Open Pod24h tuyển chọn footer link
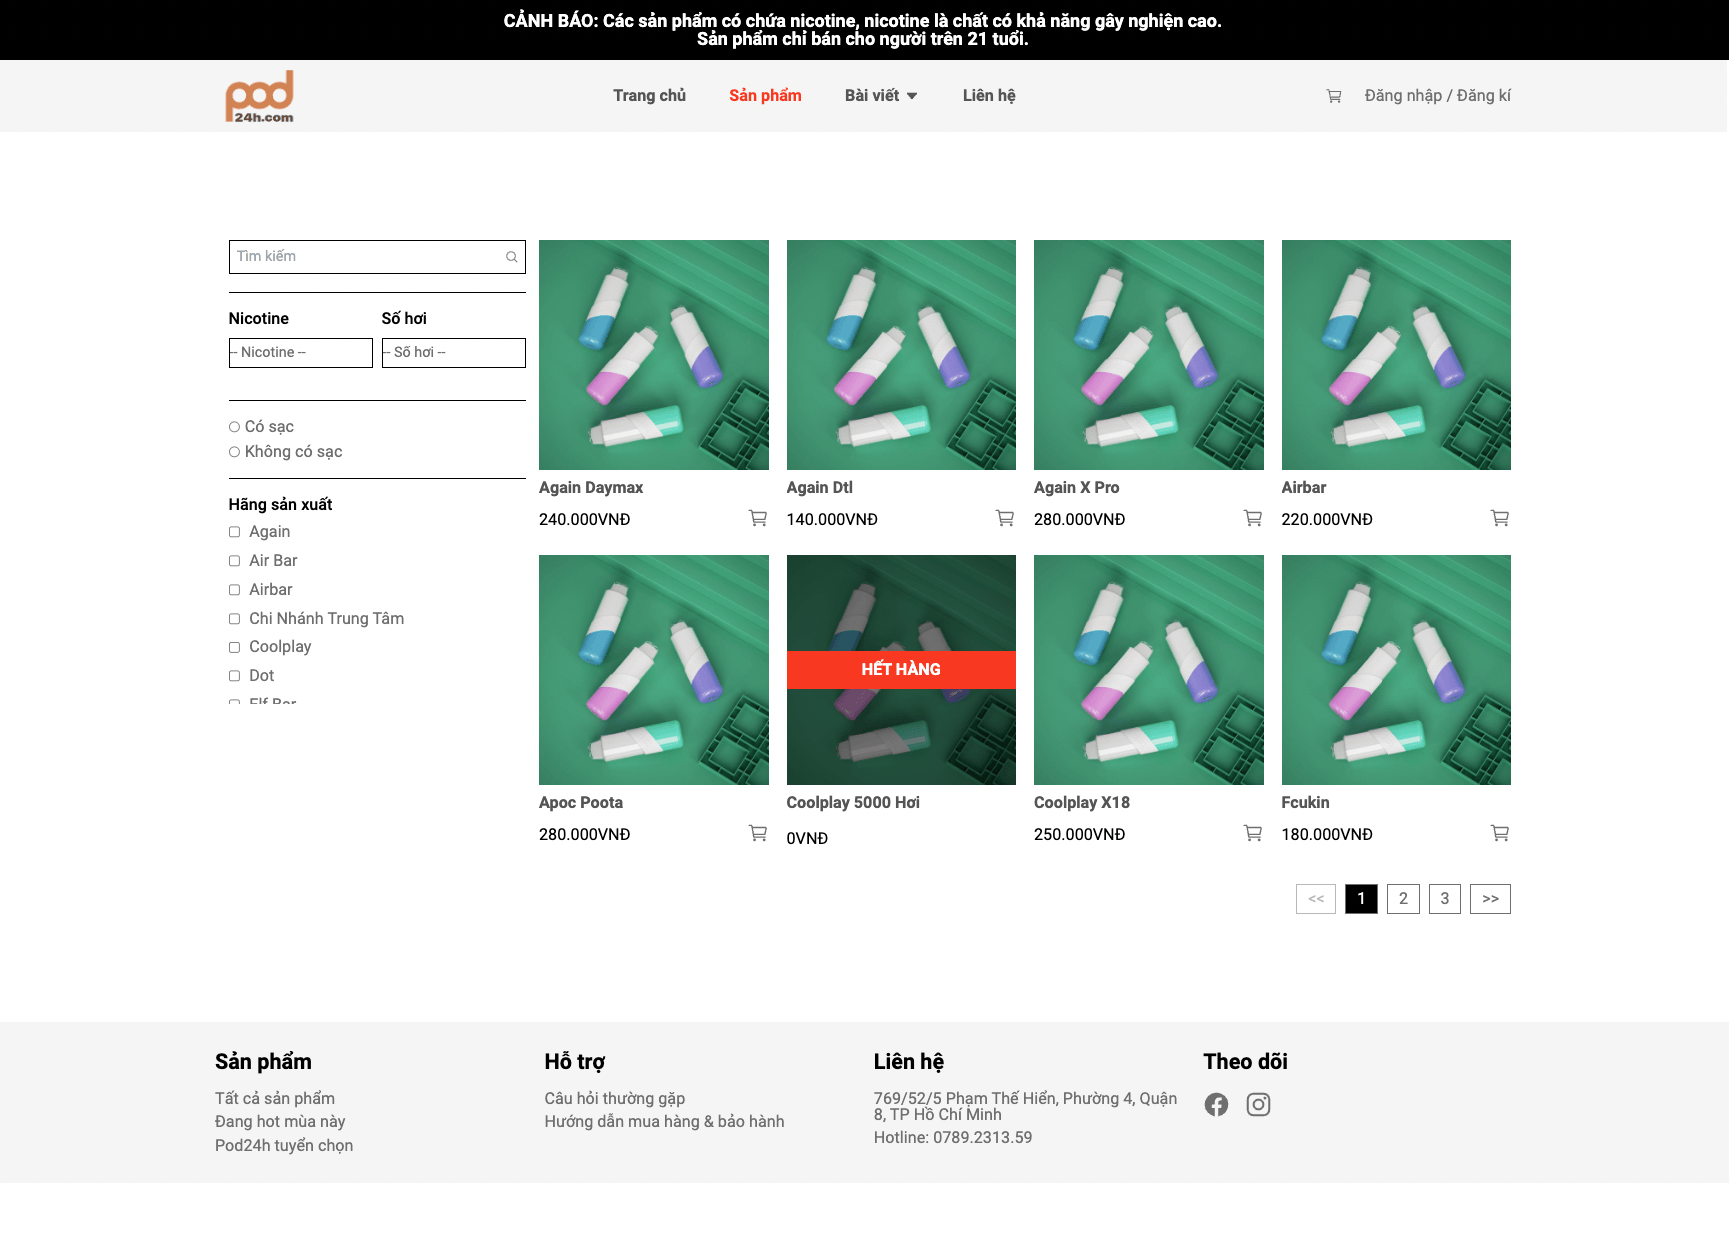Viewport: 1729px width, 1238px height. click(284, 1146)
